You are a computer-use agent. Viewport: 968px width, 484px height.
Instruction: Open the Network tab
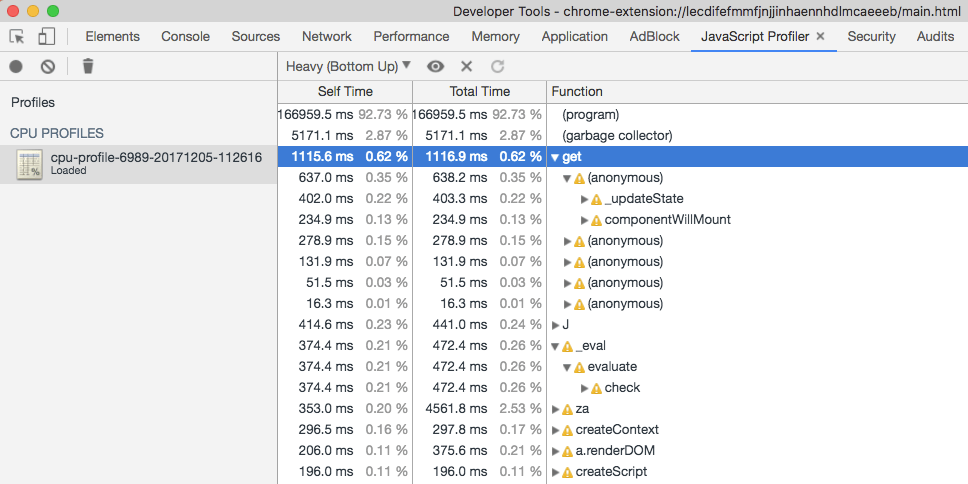pos(327,36)
